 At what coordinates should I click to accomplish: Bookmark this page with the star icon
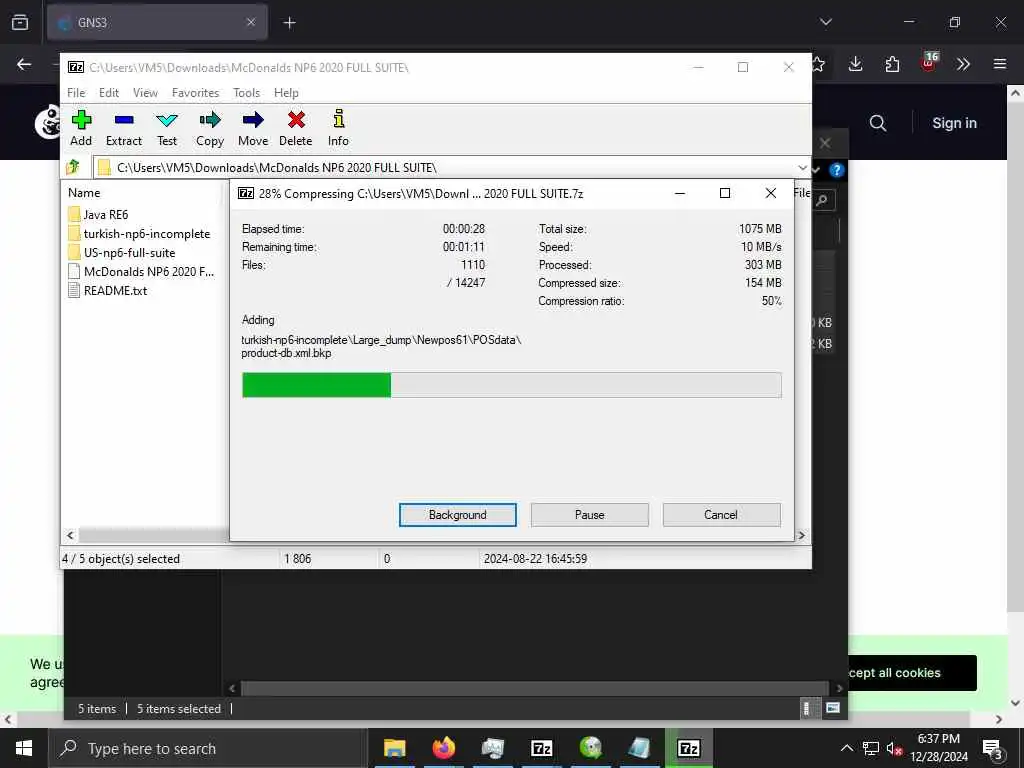point(819,64)
